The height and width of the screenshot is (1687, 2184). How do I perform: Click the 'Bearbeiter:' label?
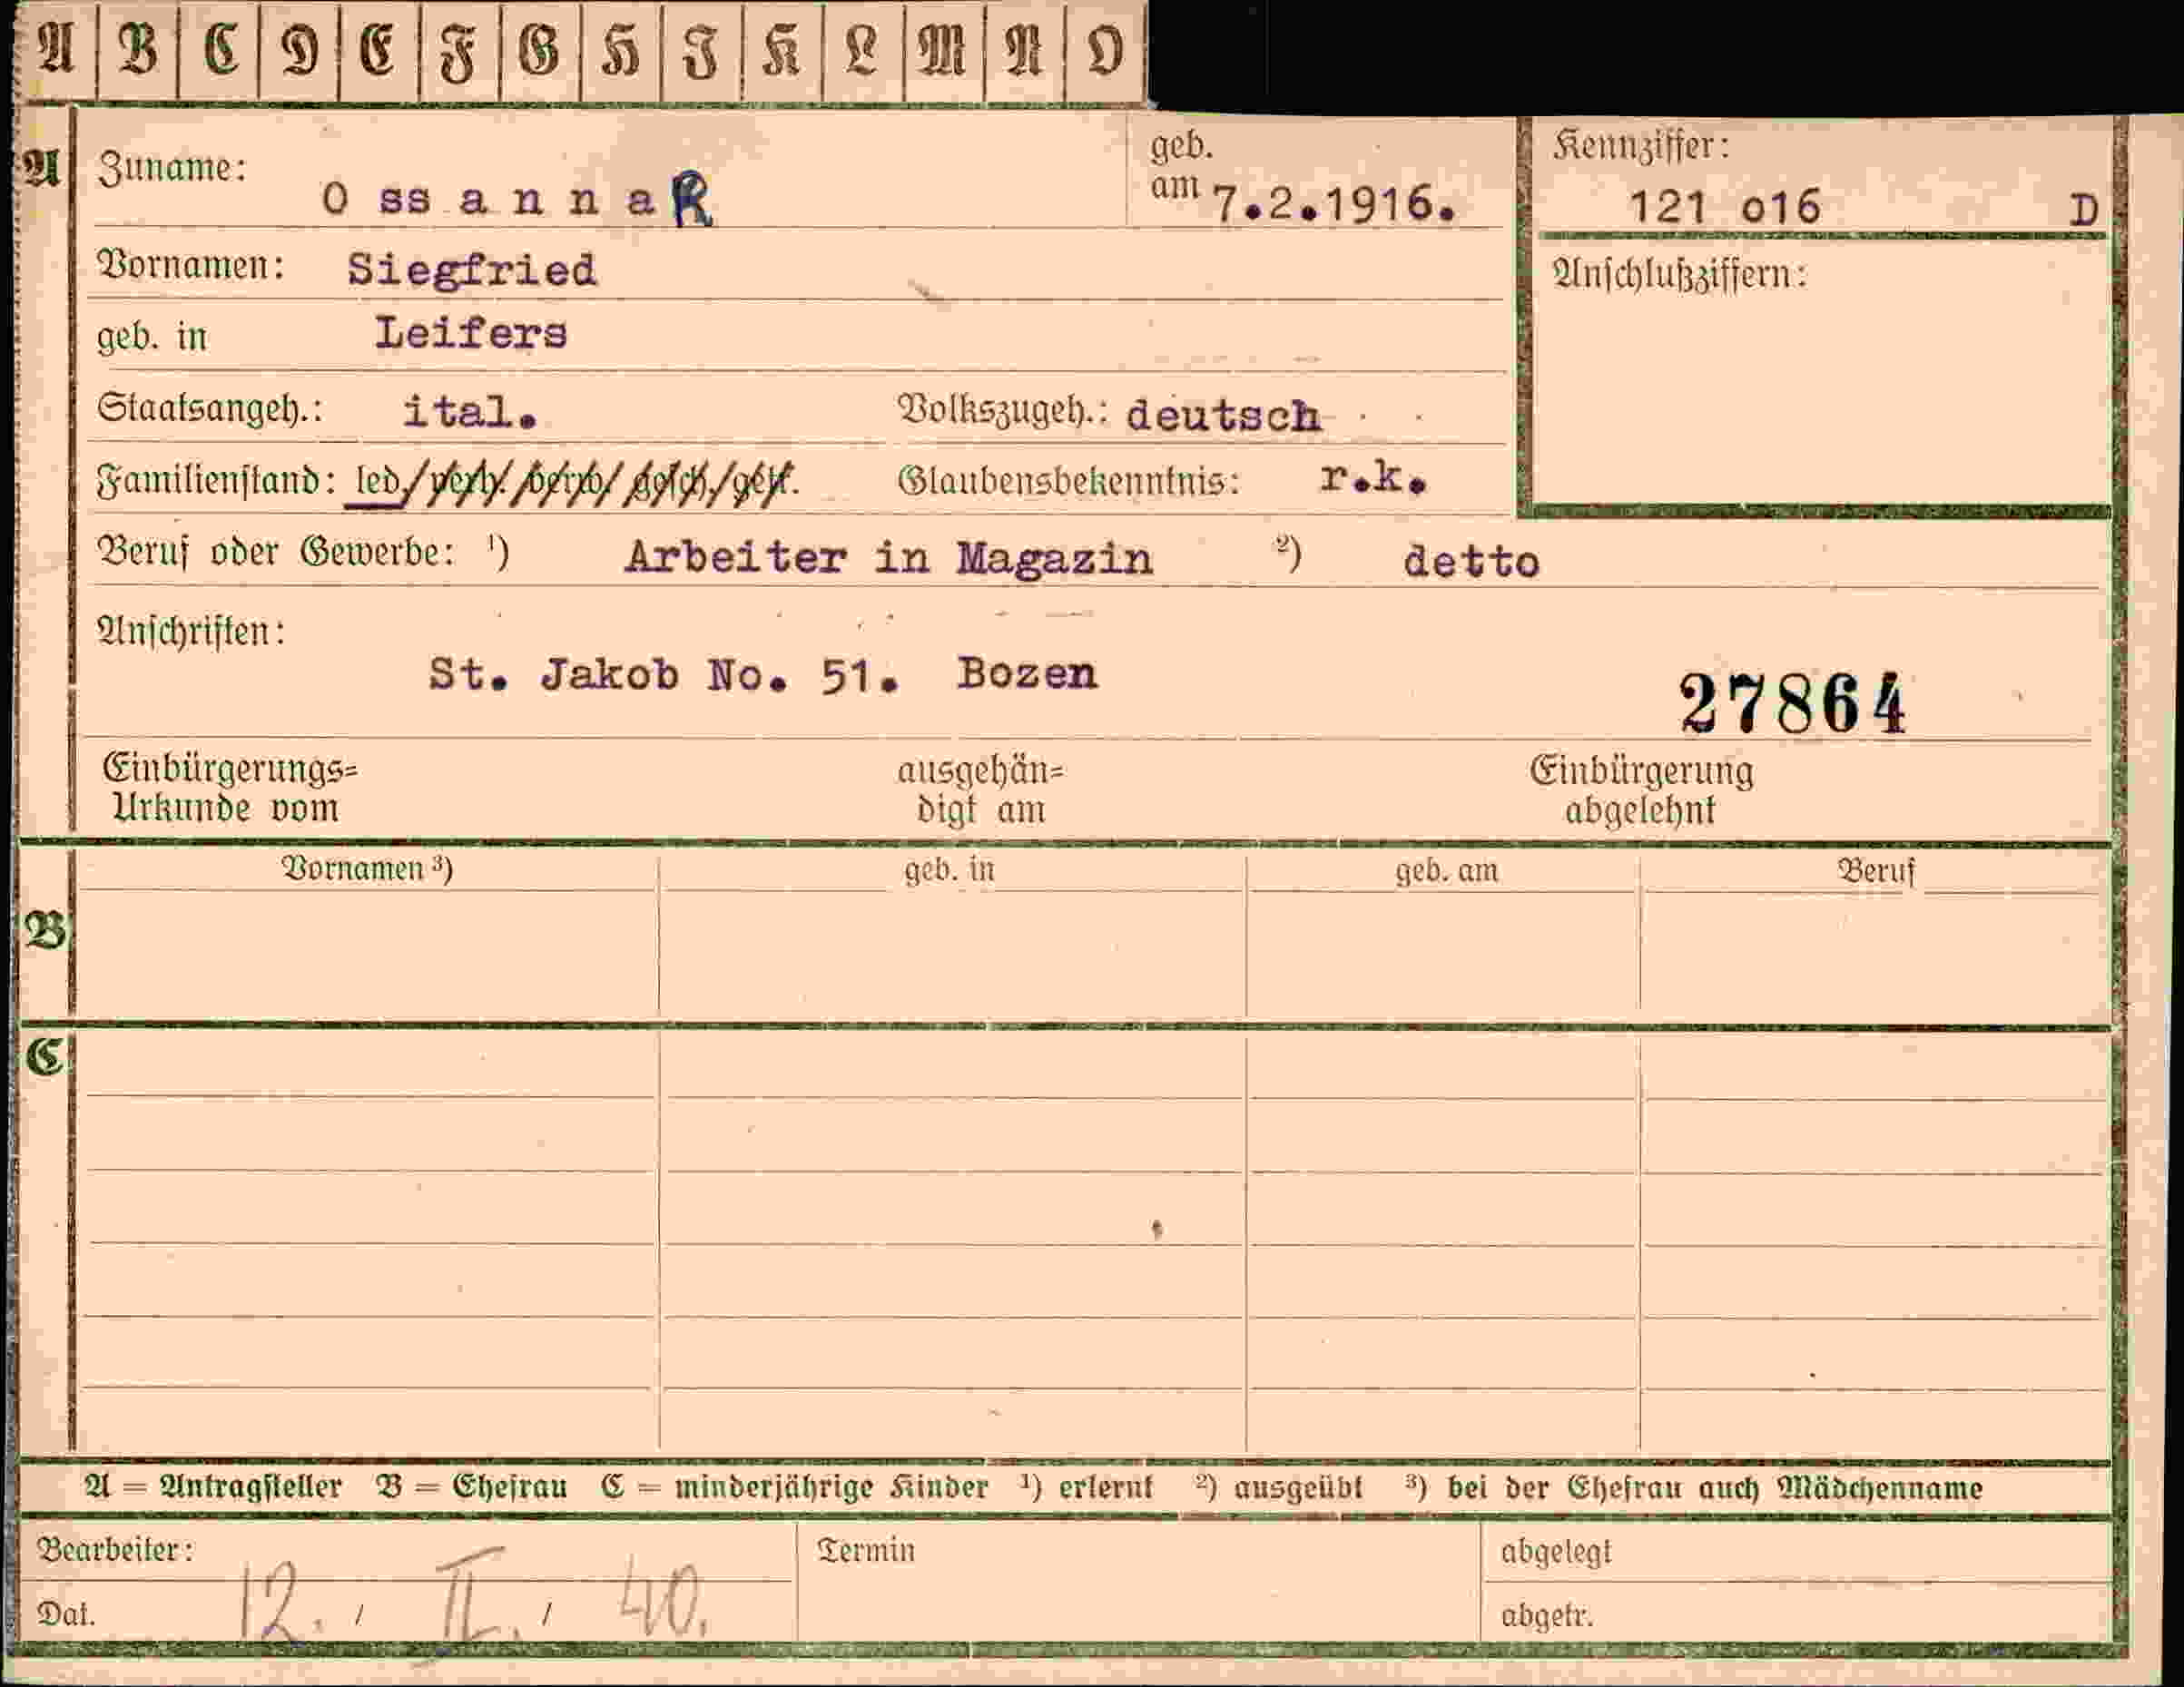click(115, 1550)
